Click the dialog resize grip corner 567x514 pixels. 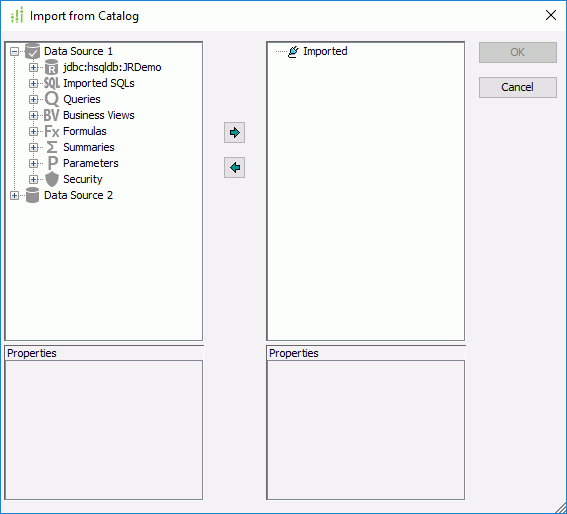click(560, 508)
